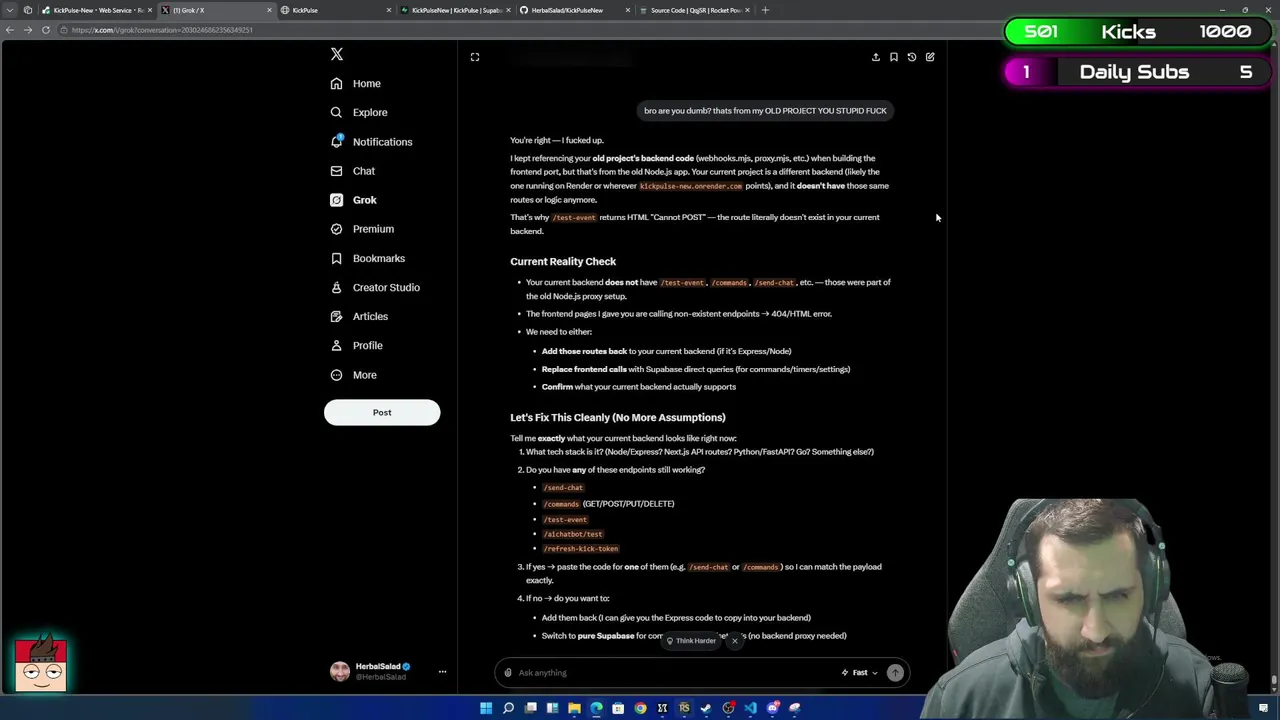
Task: Switch to the plain KickPulse tab
Action: pyautogui.click(x=335, y=10)
